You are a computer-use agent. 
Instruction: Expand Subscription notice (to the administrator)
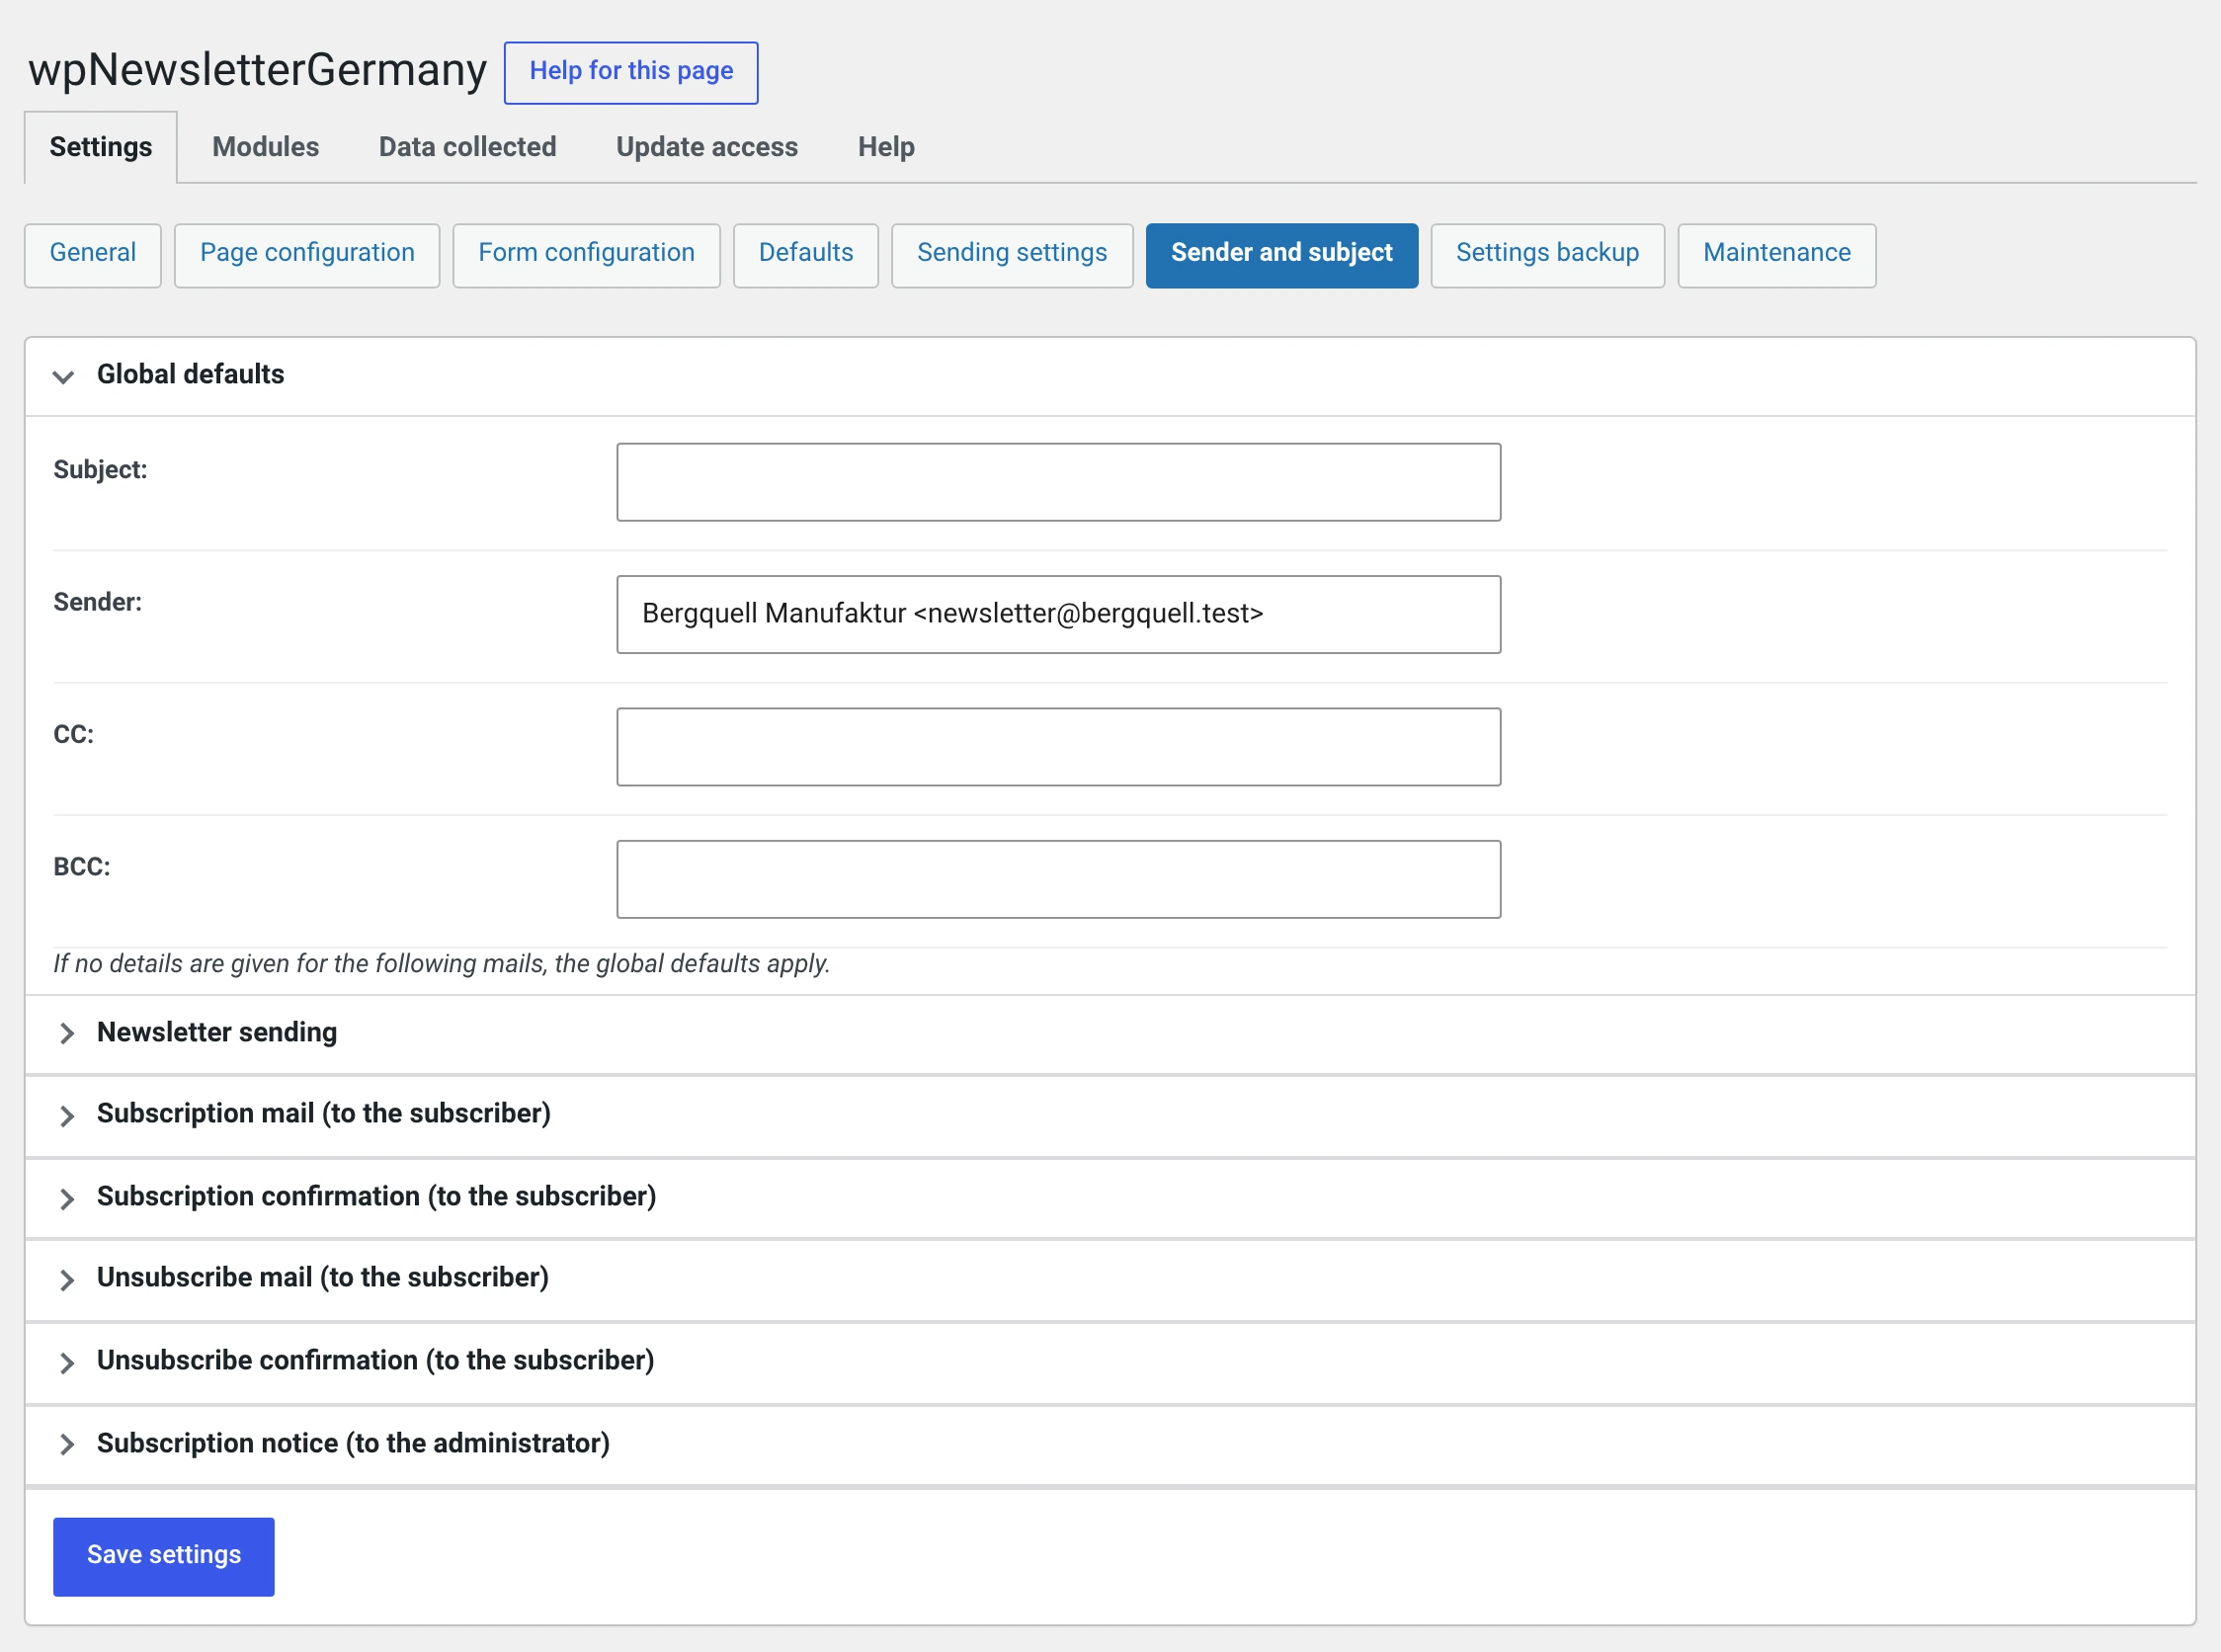point(1110,1444)
